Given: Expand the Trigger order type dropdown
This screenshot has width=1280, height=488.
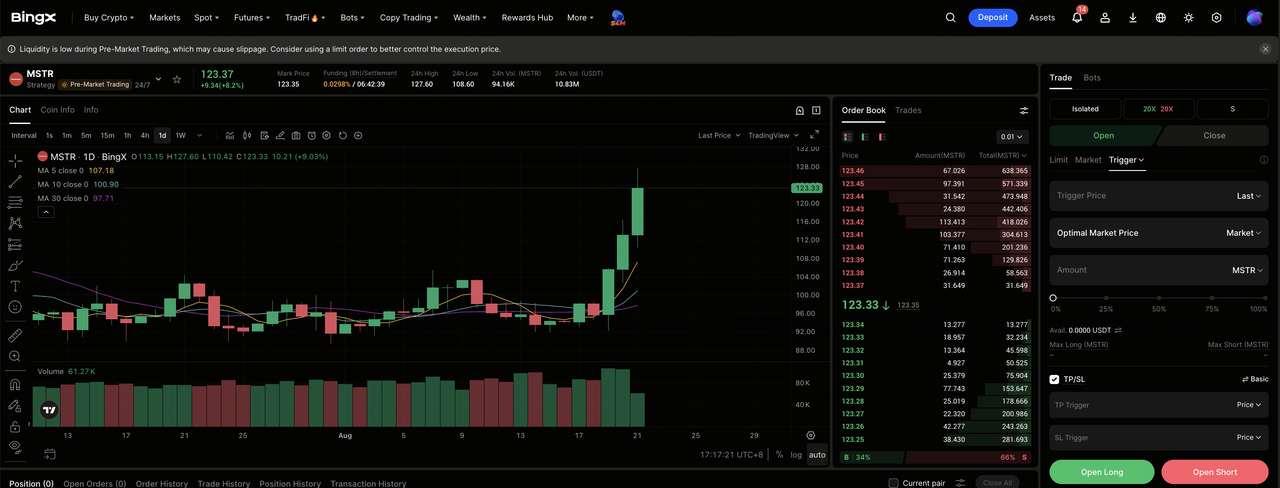Looking at the screenshot, I should tap(1127, 160).
